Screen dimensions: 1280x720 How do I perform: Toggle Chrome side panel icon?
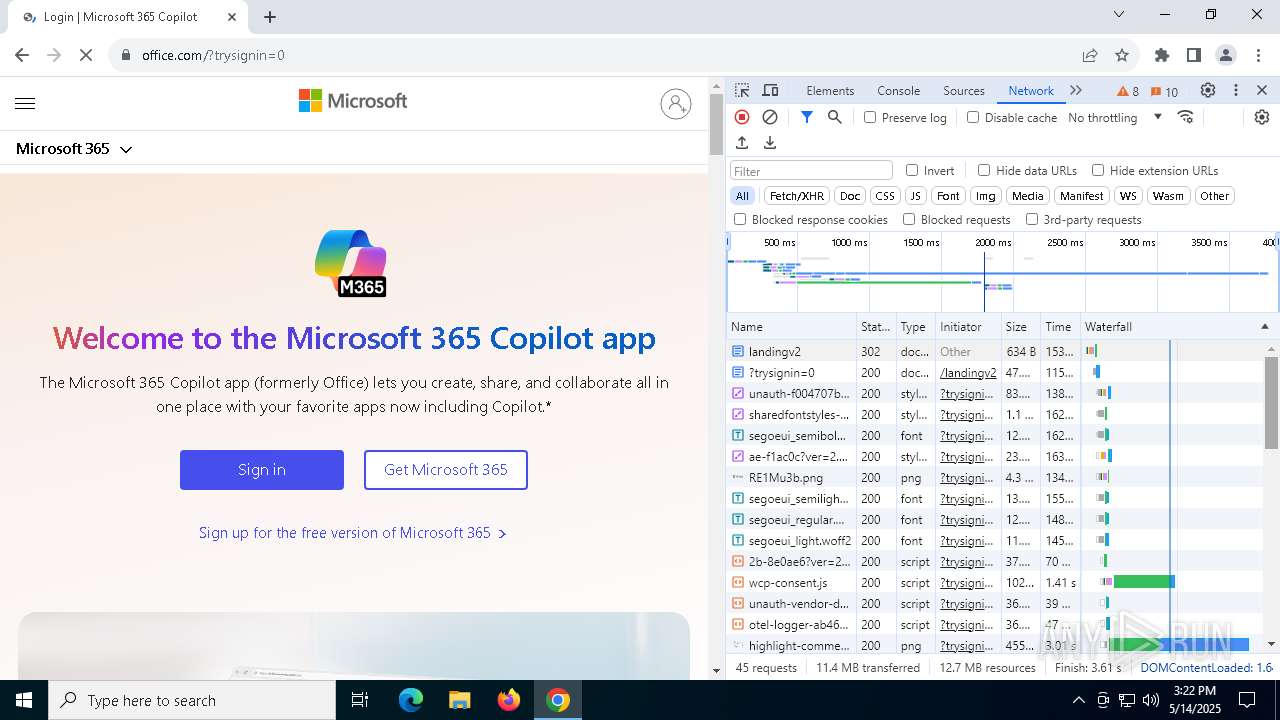(1194, 55)
